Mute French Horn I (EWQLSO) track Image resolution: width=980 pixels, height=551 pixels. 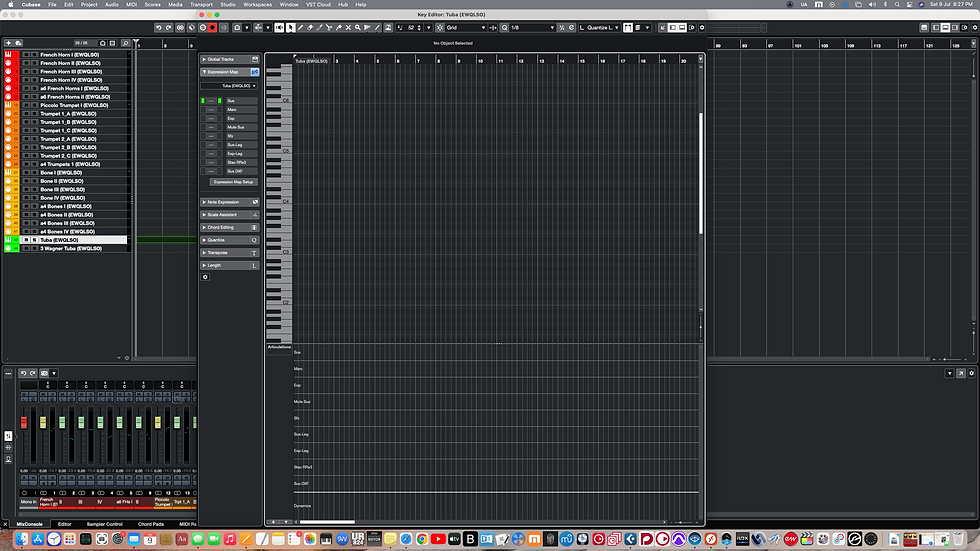click(x=26, y=55)
